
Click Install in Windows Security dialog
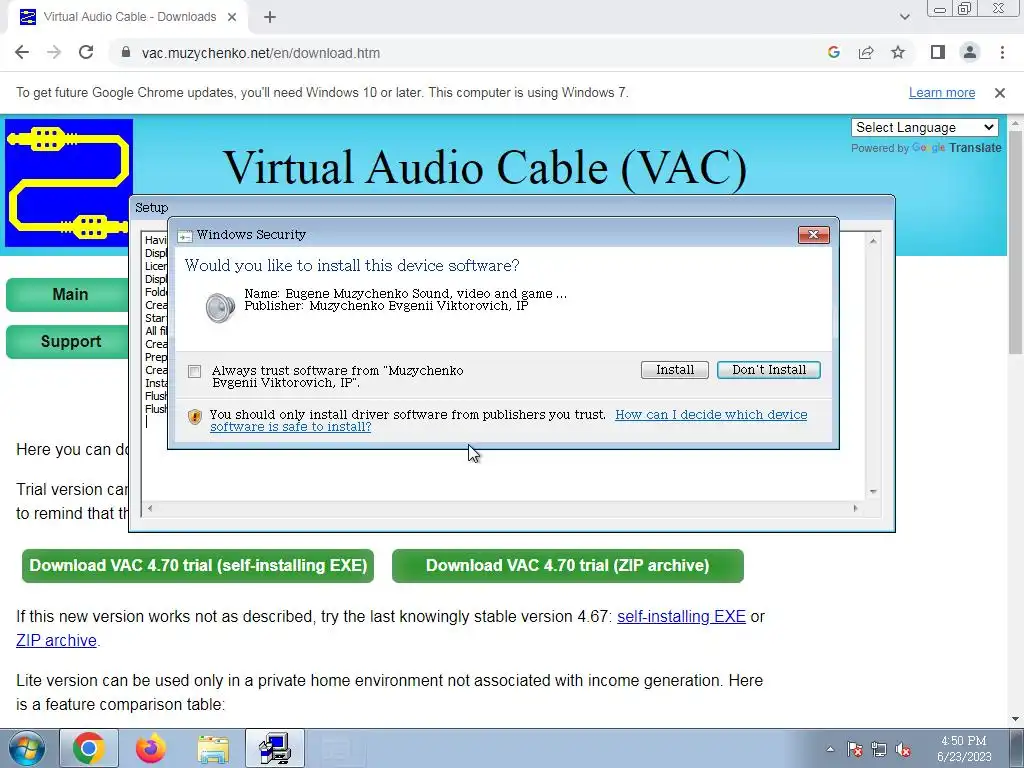[x=675, y=370]
